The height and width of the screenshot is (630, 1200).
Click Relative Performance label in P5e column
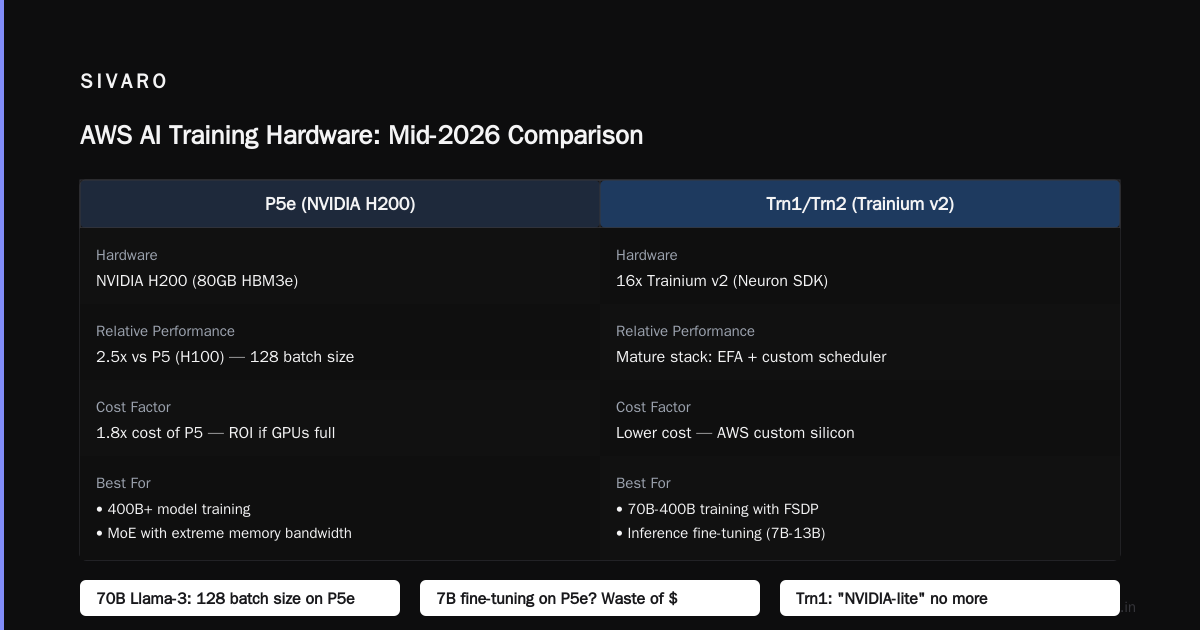pos(165,331)
